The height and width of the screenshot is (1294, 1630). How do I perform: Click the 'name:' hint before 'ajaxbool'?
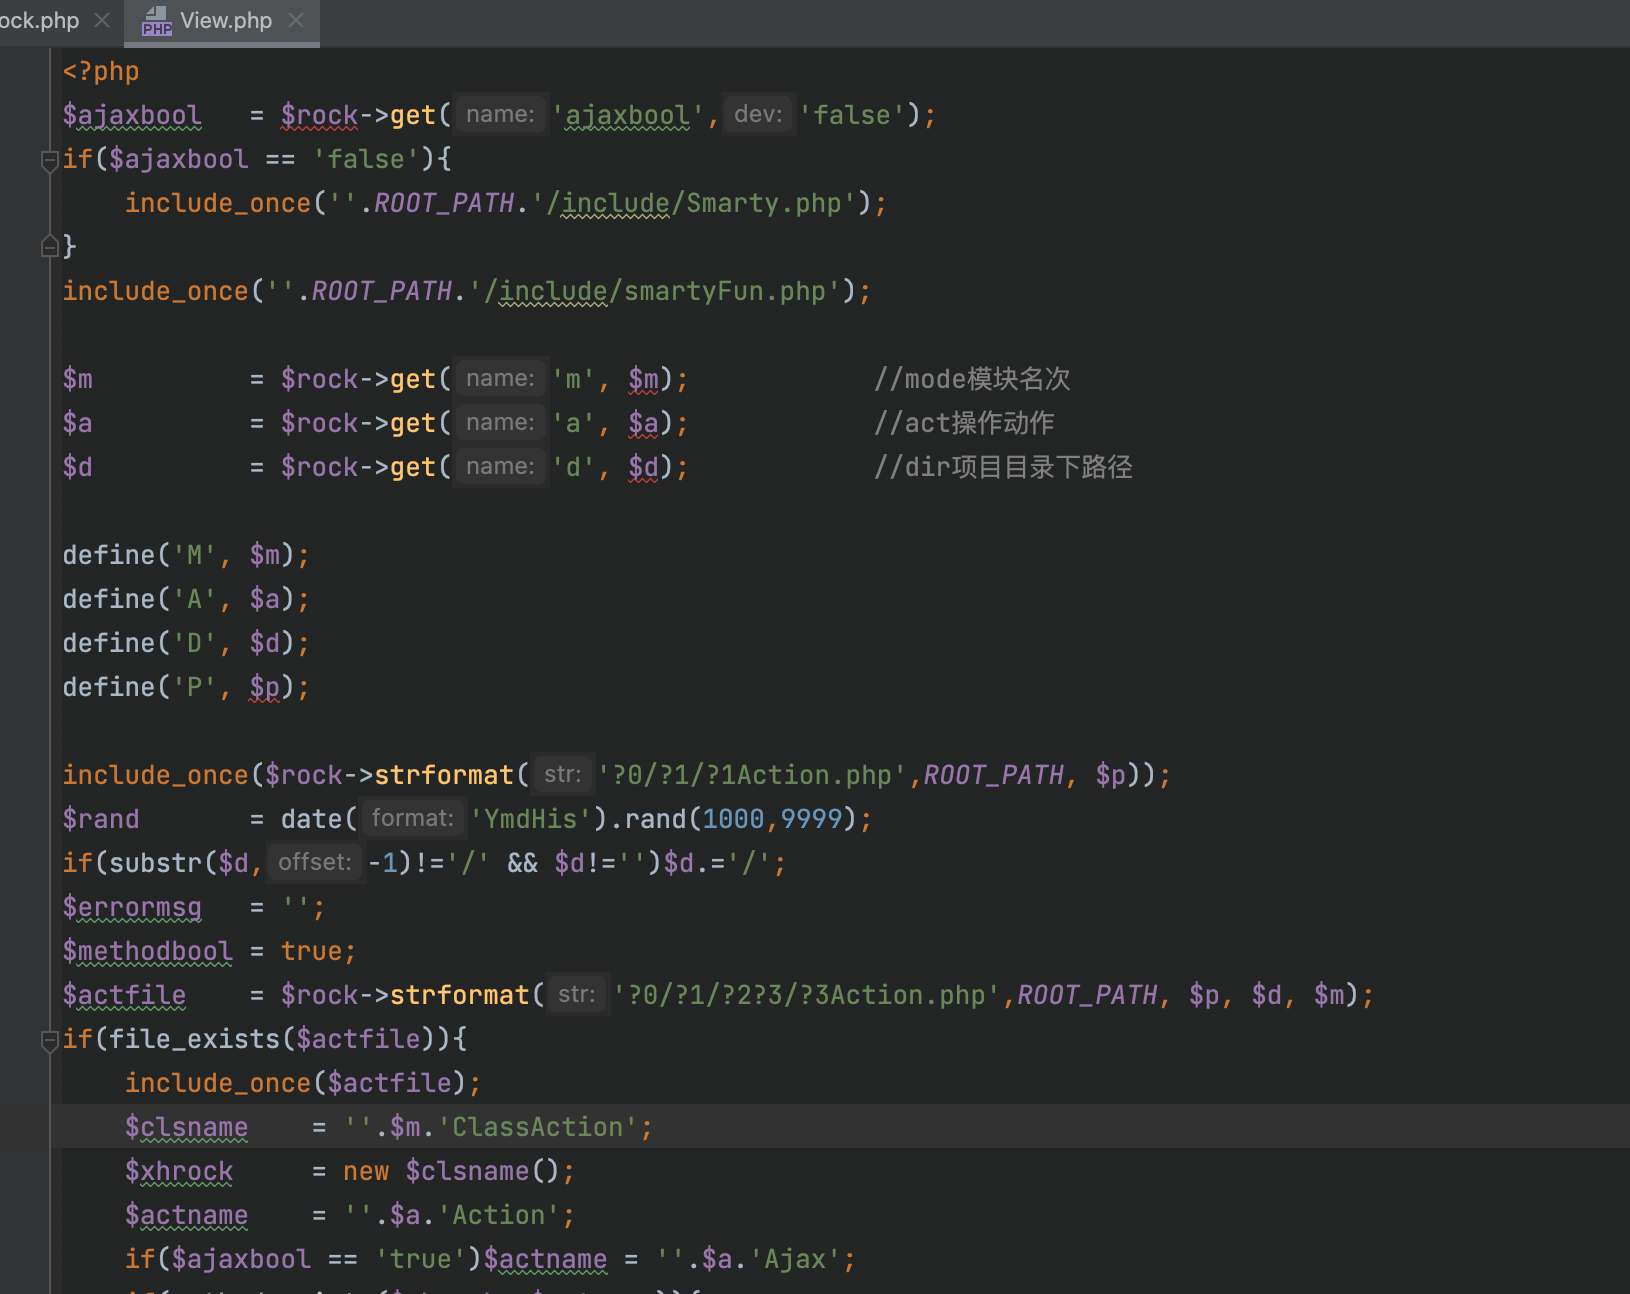(500, 115)
